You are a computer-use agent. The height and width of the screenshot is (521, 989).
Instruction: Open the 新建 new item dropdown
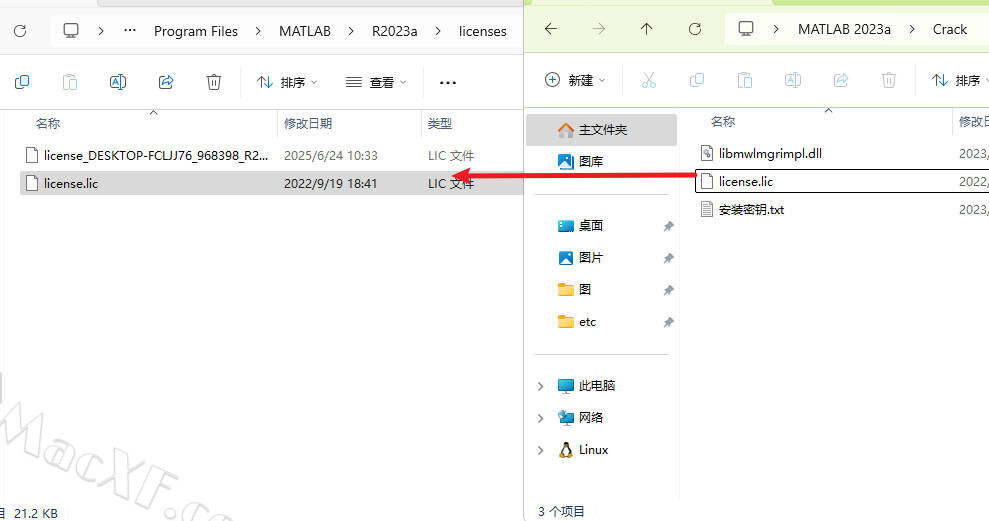coord(575,80)
